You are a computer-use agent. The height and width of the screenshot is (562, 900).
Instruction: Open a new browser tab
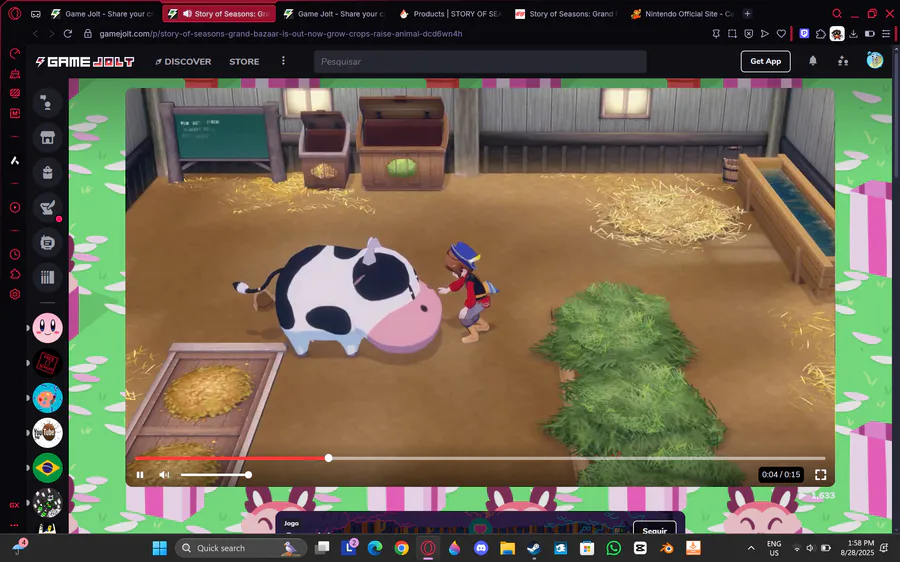point(747,14)
